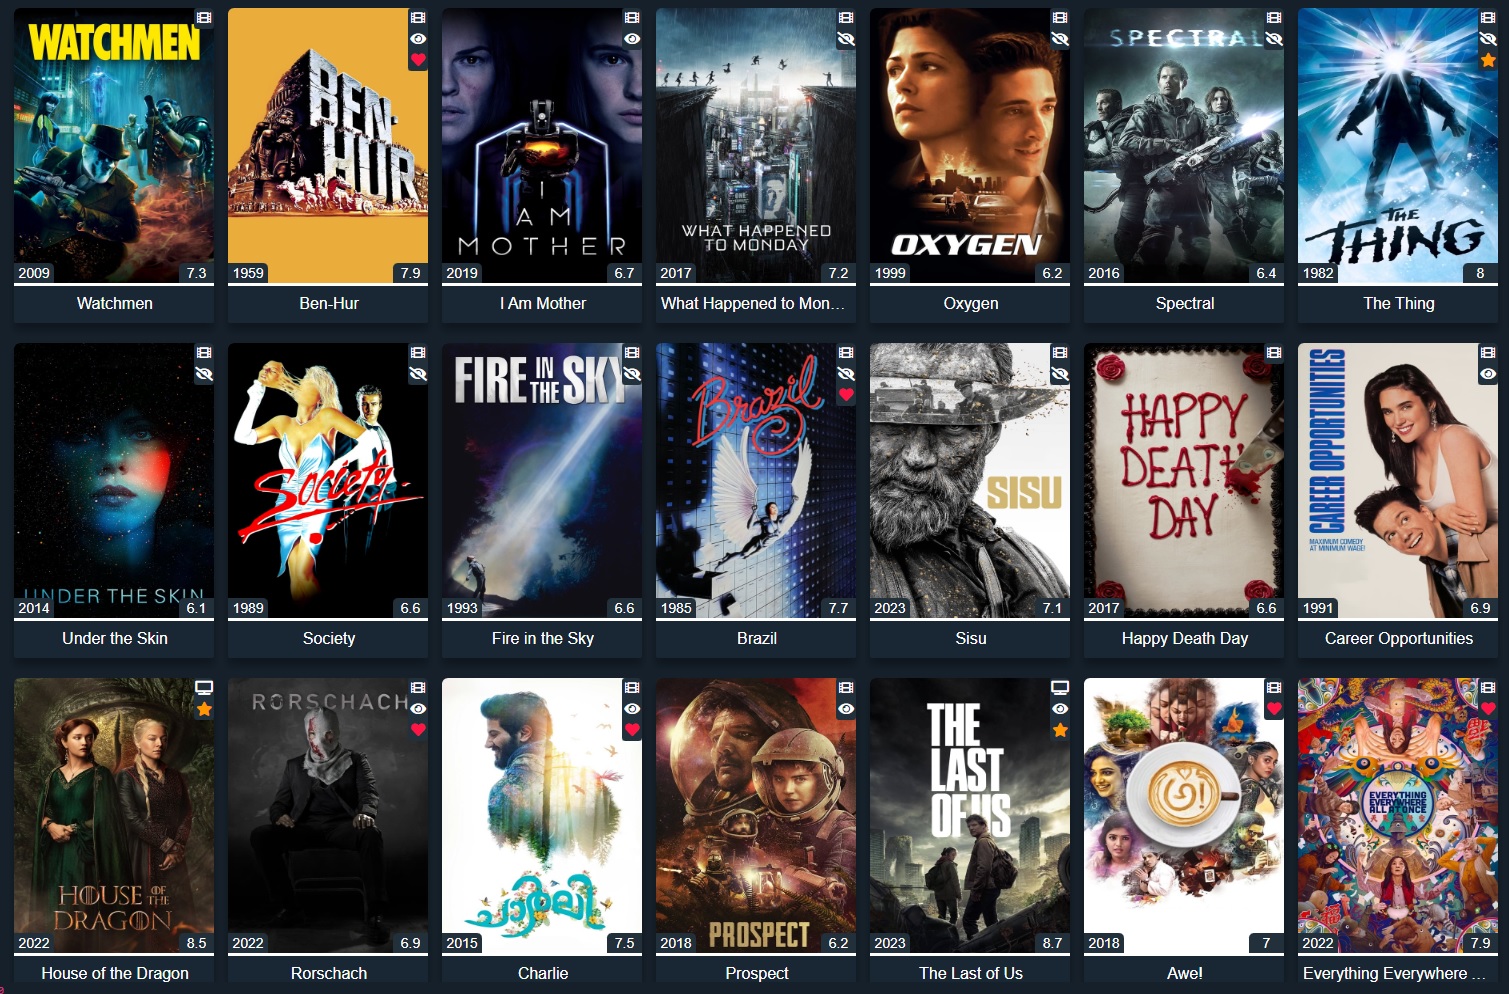Click the 1999 year badge on Oxygen
Image resolution: width=1509 pixels, height=994 pixels.
(x=890, y=273)
